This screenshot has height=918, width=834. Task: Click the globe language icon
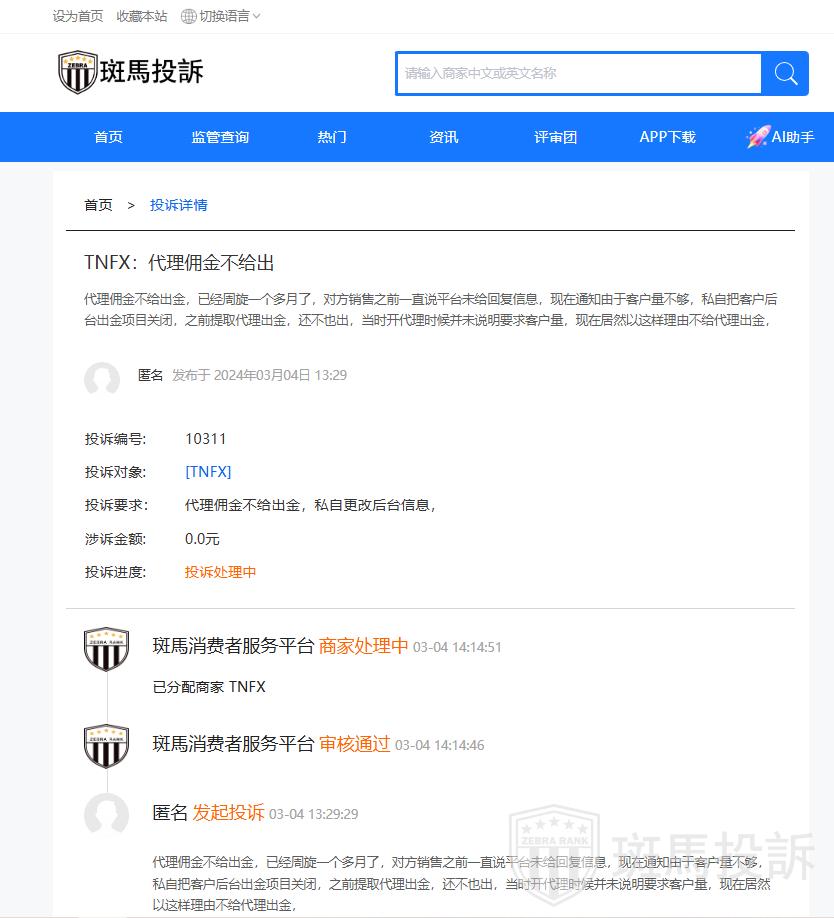point(189,16)
